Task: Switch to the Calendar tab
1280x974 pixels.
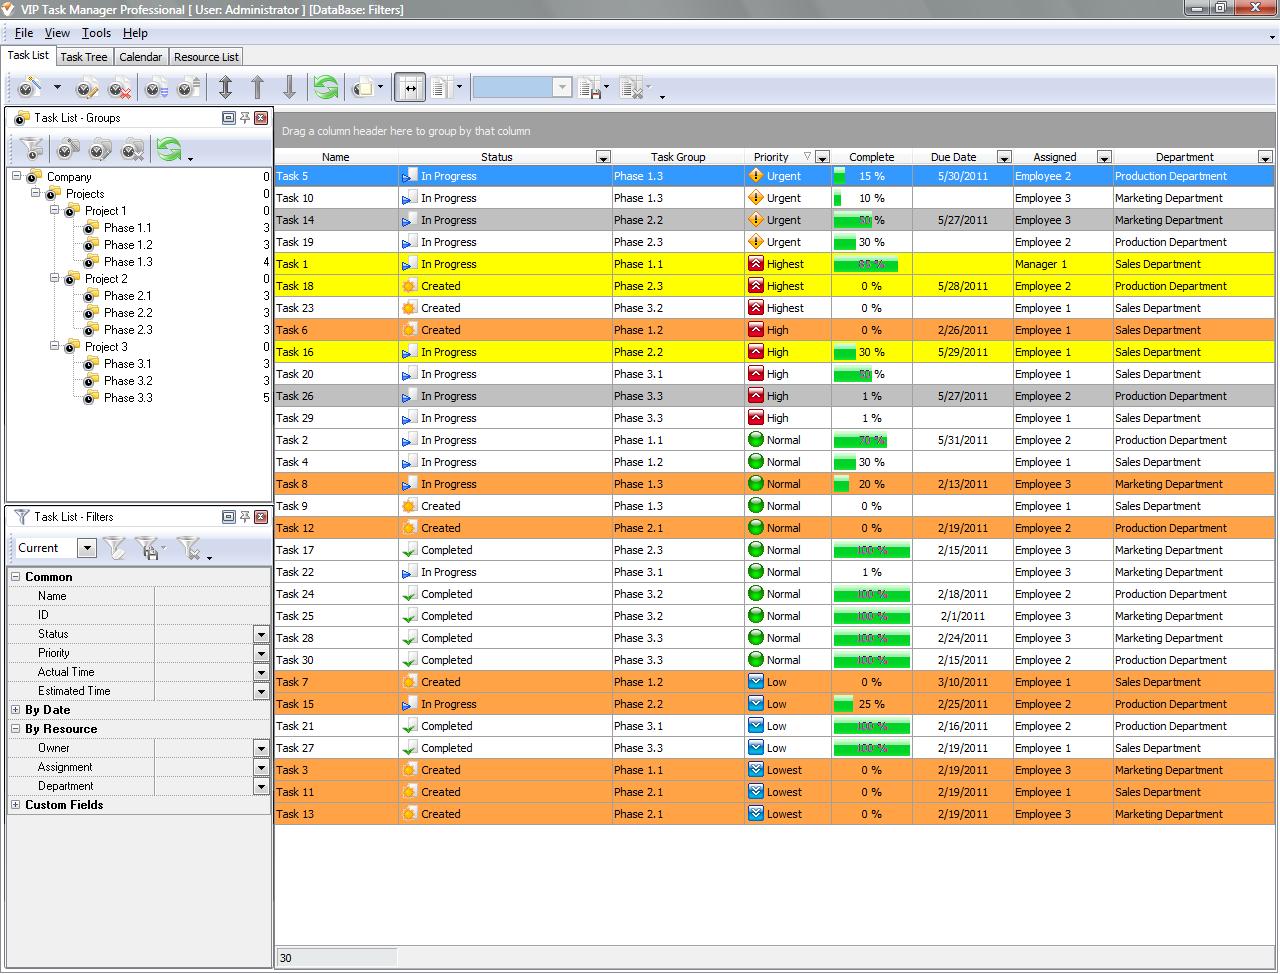Action: click(x=140, y=57)
